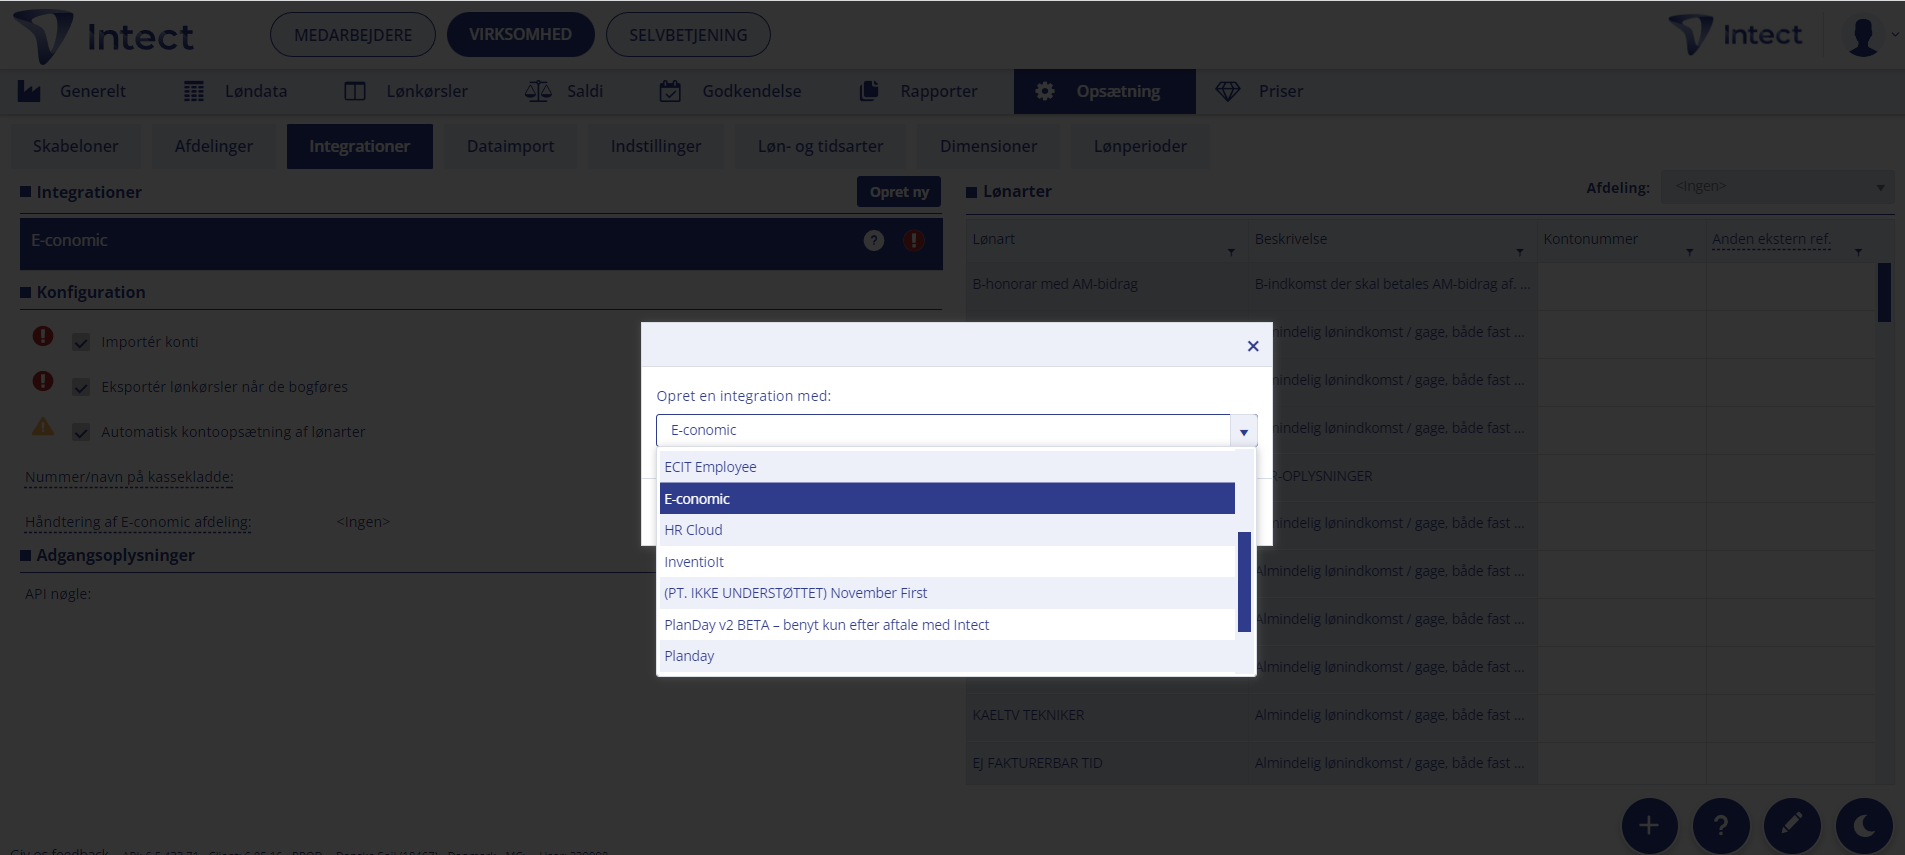Viewport: 1905px width, 855px height.
Task: Click the Opret ny button
Action: 898,192
